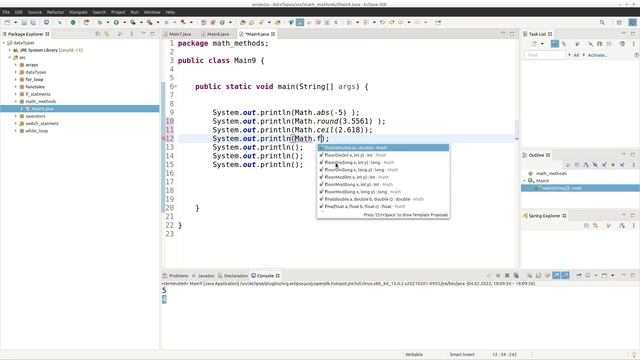This screenshot has width=640, height=360.
Task: Select Main9.java in Package Explorer
Action: (80, 109)
